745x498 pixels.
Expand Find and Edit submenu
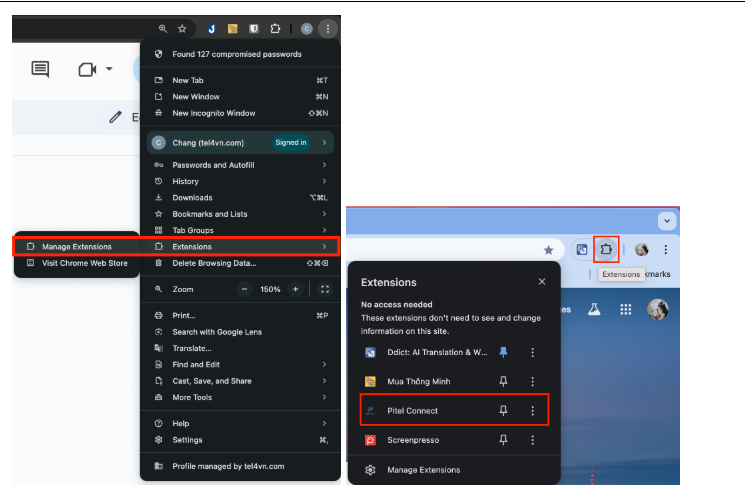[x=240, y=364]
